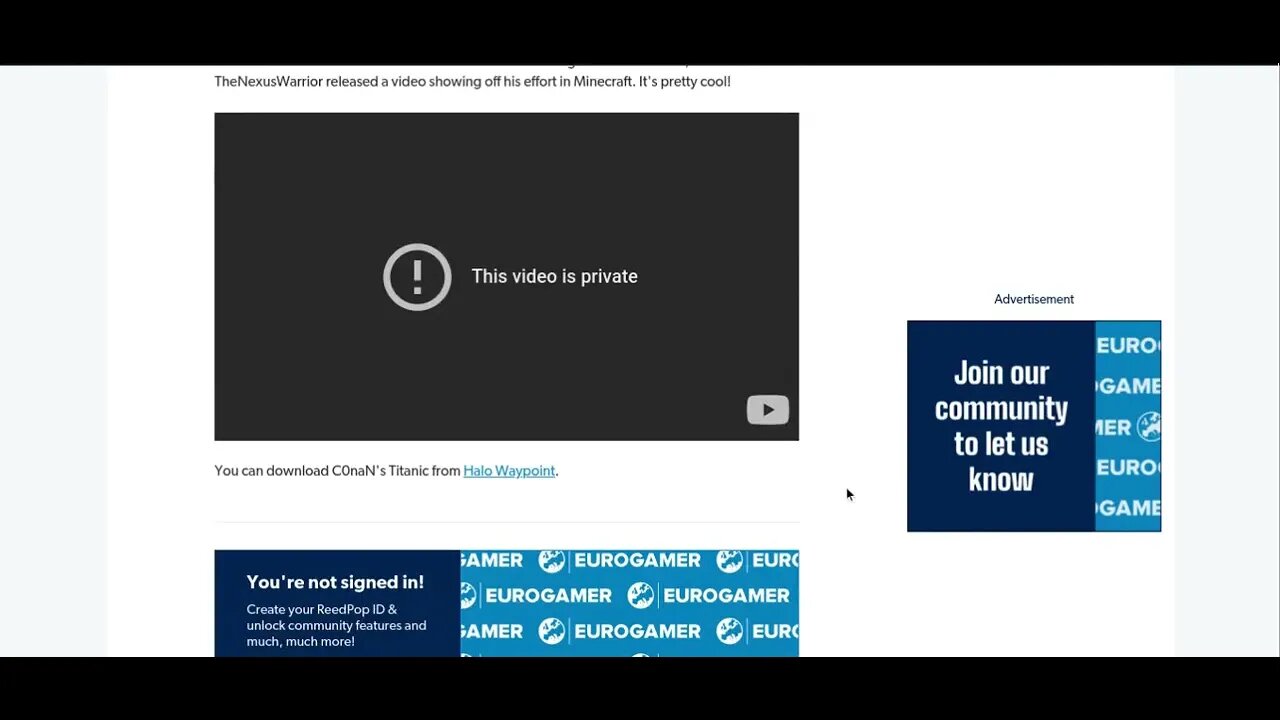Click the 'Join our community' advertisement banner
This screenshot has width=1280, height=720.
click(1034, 426)
